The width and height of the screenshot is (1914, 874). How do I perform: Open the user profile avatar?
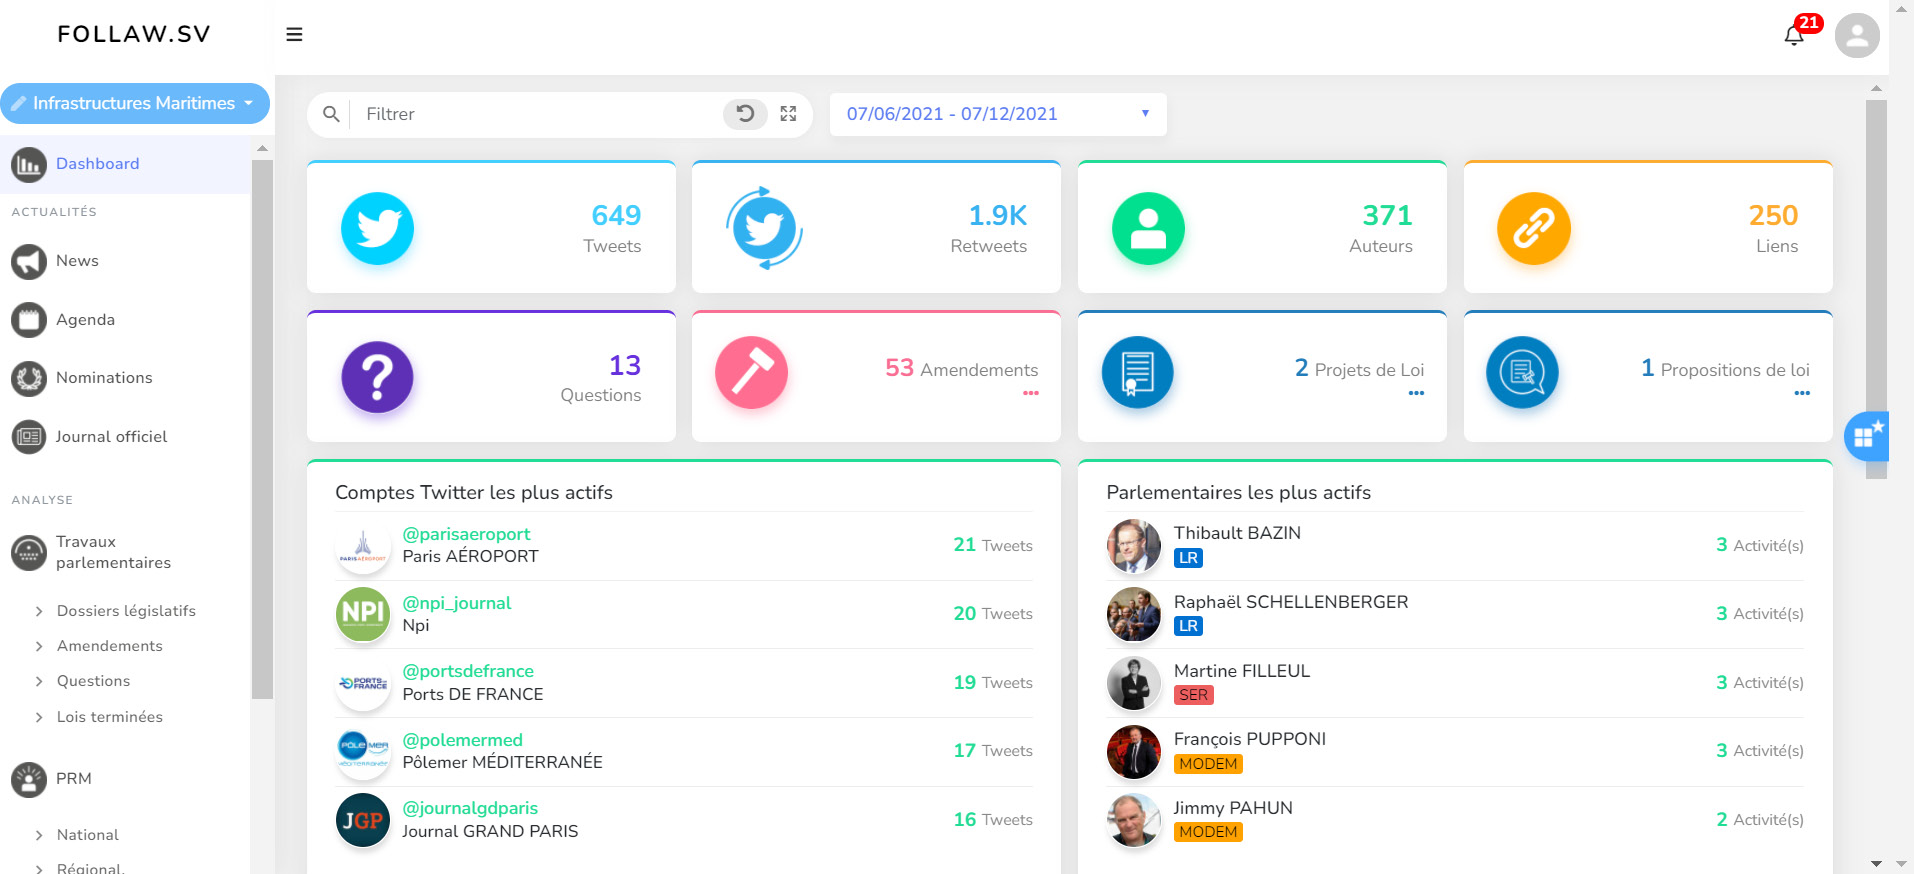1857,36
